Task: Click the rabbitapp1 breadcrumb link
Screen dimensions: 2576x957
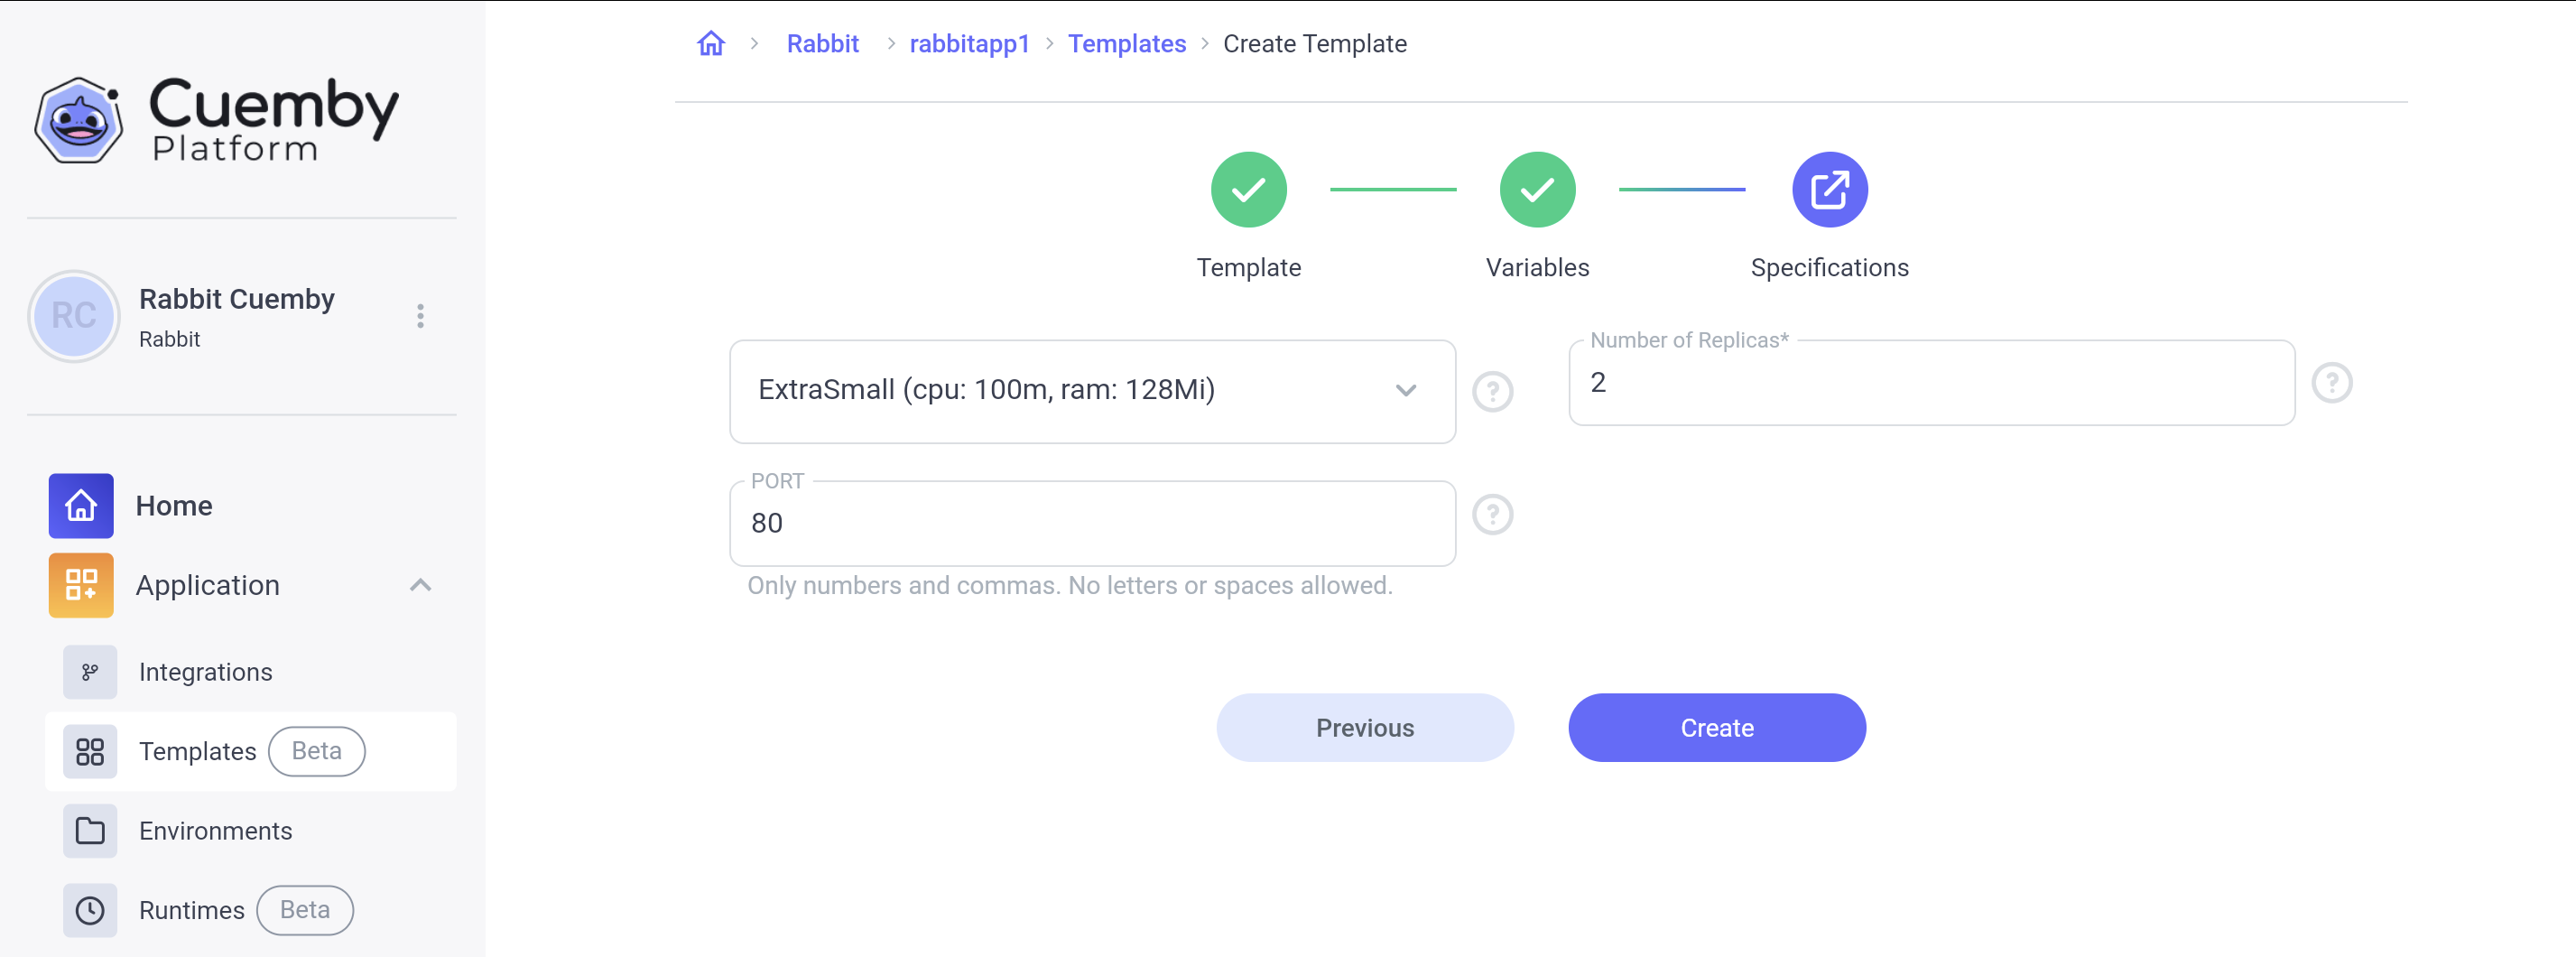Action: point(968,44)
